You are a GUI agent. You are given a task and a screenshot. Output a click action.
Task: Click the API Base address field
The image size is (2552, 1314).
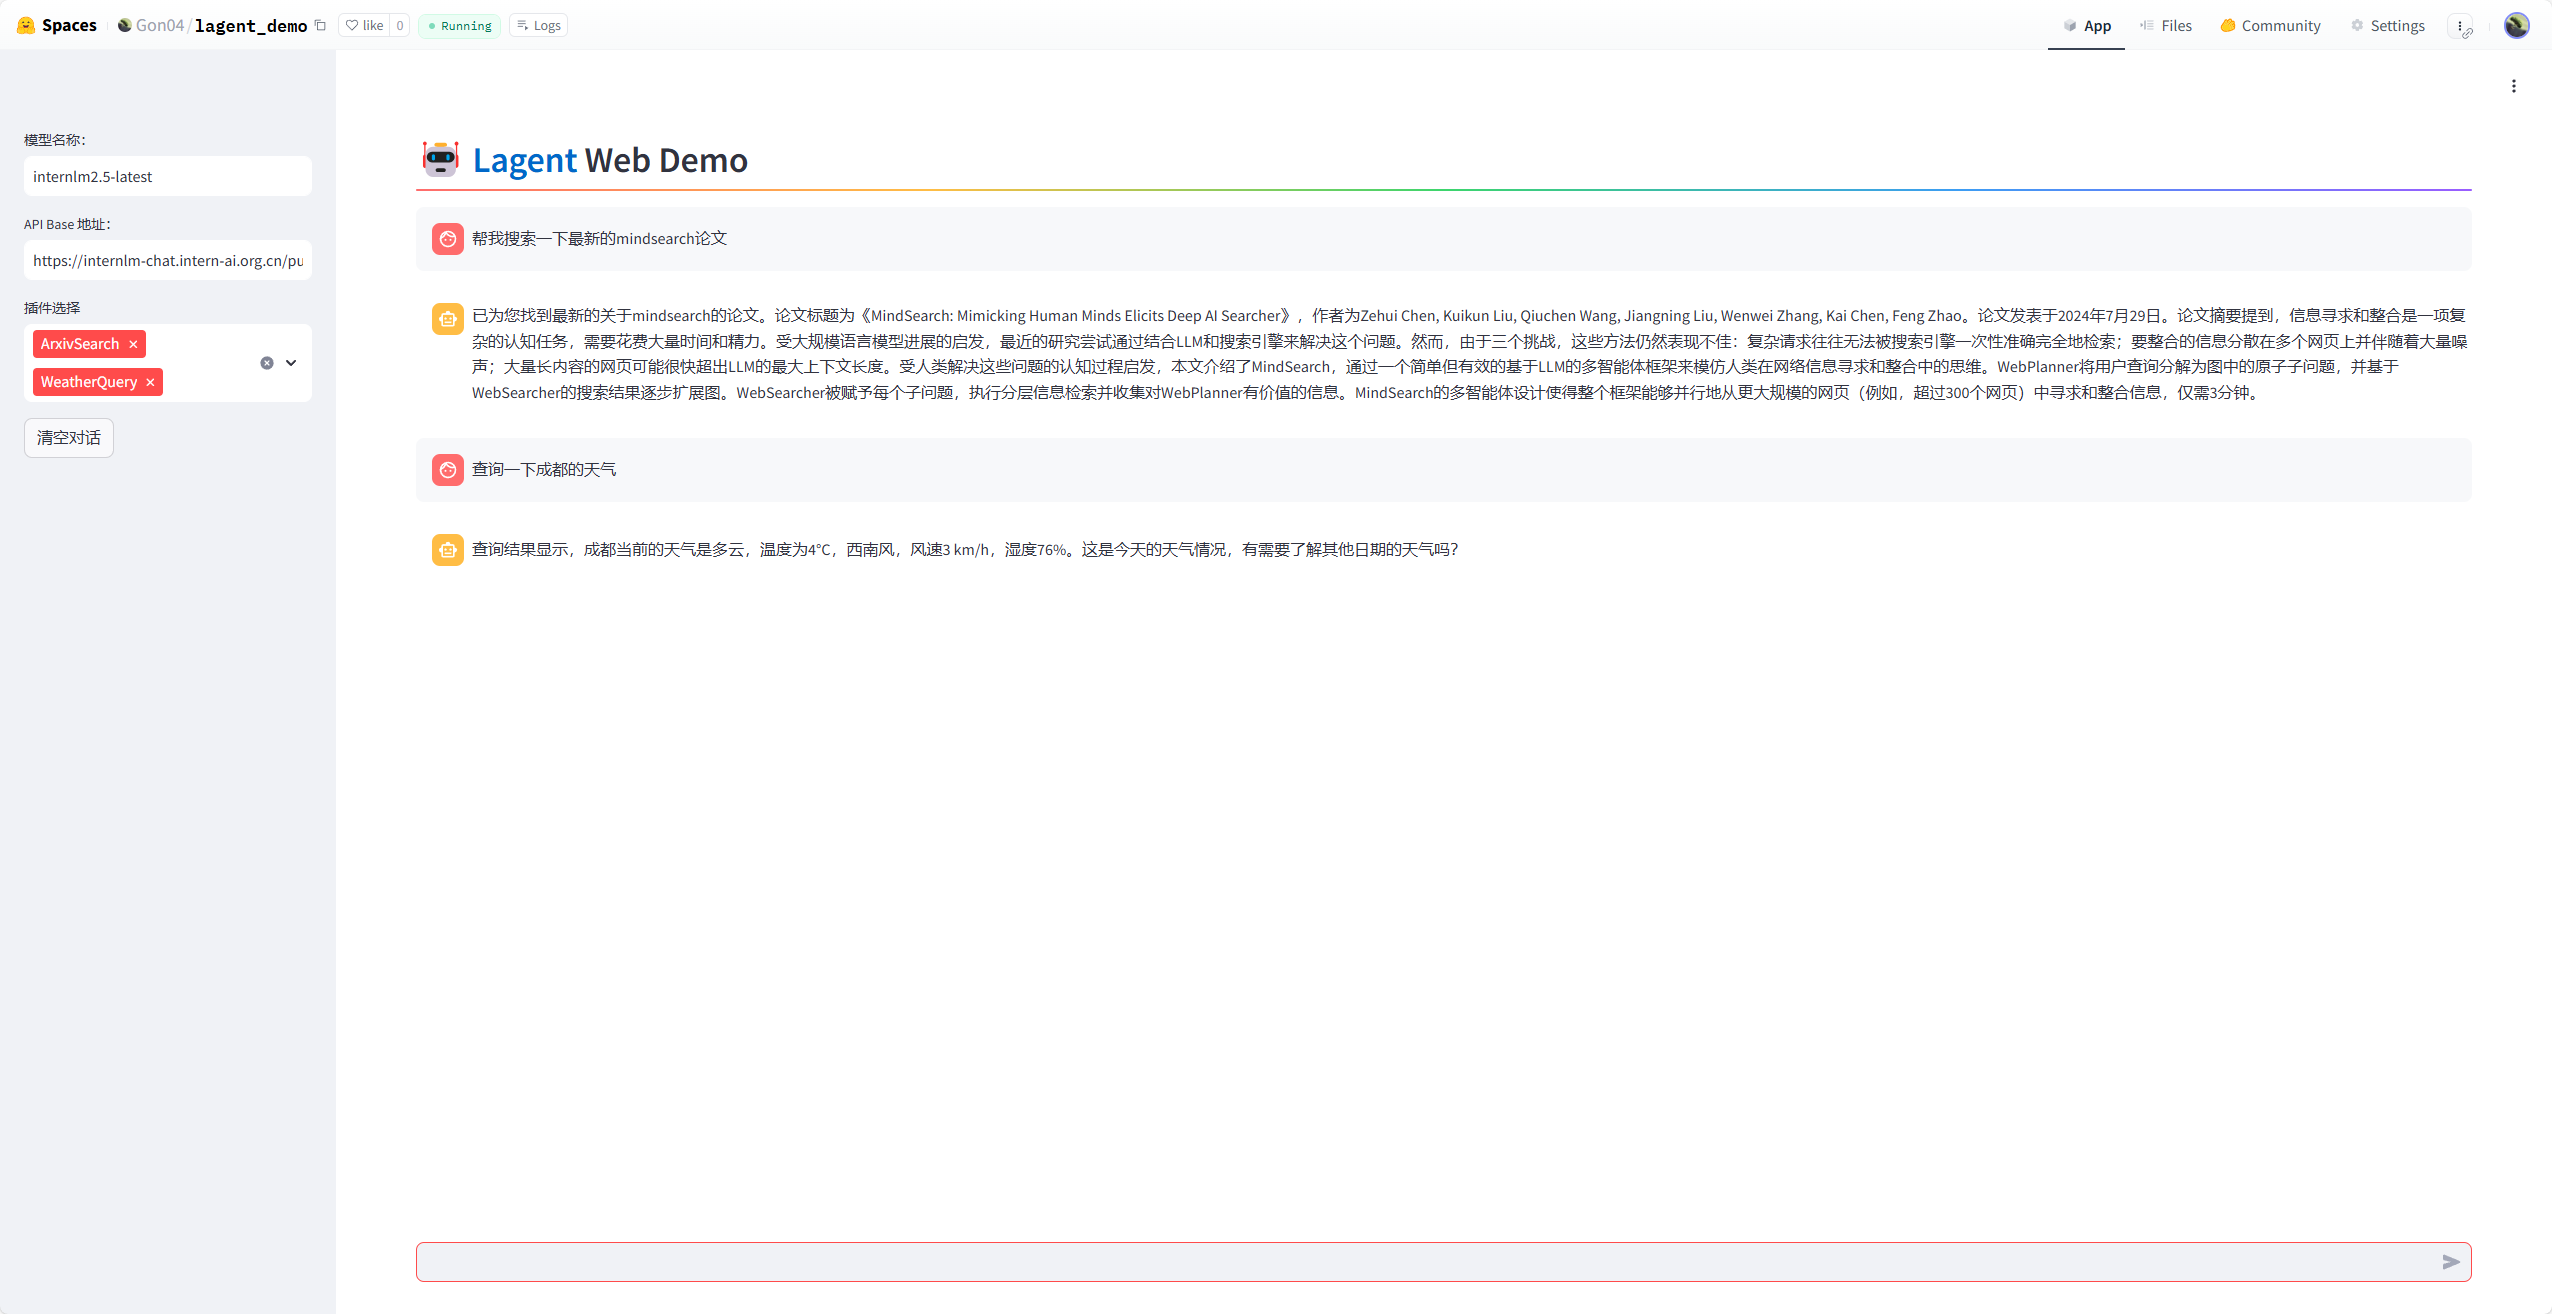(167, 260)
